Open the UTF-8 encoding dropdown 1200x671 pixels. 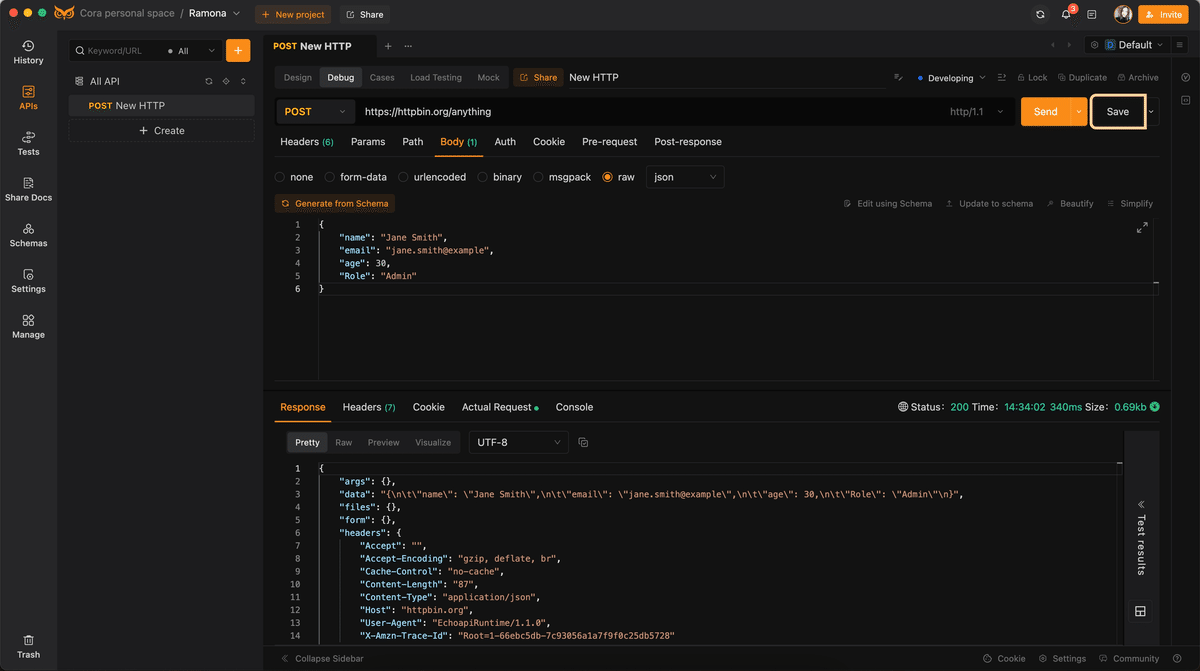coord(518,442)
